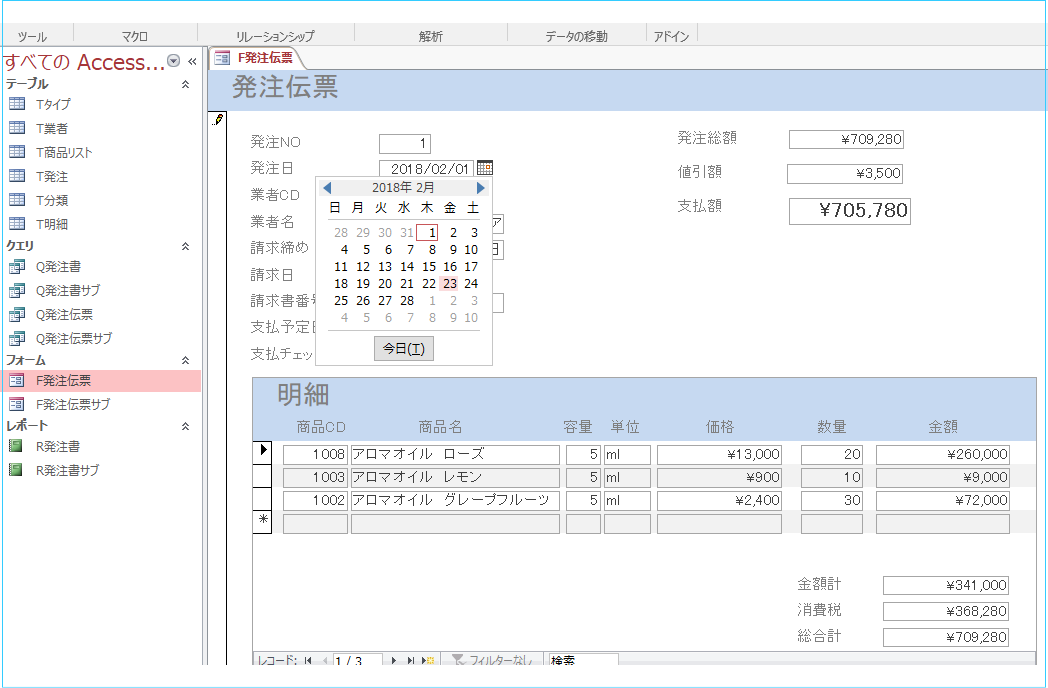Image resolution: width=1048 pixels, height=688 pixels.
Task: Go to previous month in calendar popup
Action: (x=327, y=188)
